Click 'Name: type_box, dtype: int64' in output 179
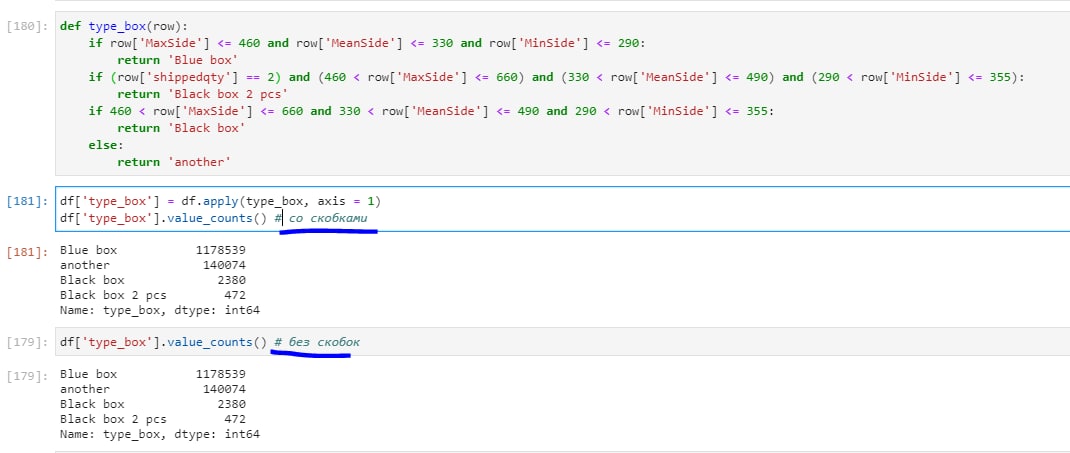The height and width of the screenshot is (453, 1070). point(160,434)
